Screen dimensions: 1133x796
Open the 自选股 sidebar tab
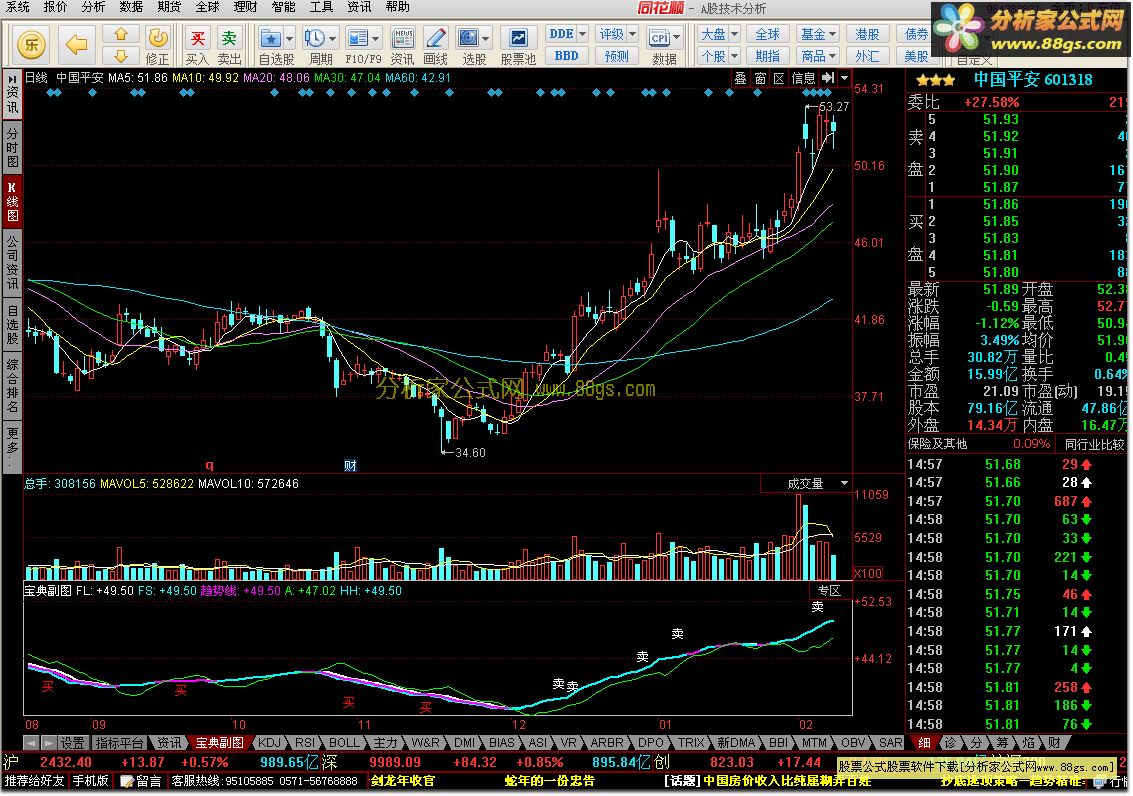12,324
